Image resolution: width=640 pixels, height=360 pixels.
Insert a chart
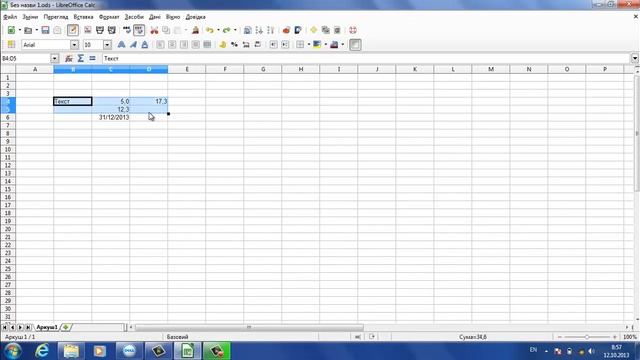coord(286,30)
